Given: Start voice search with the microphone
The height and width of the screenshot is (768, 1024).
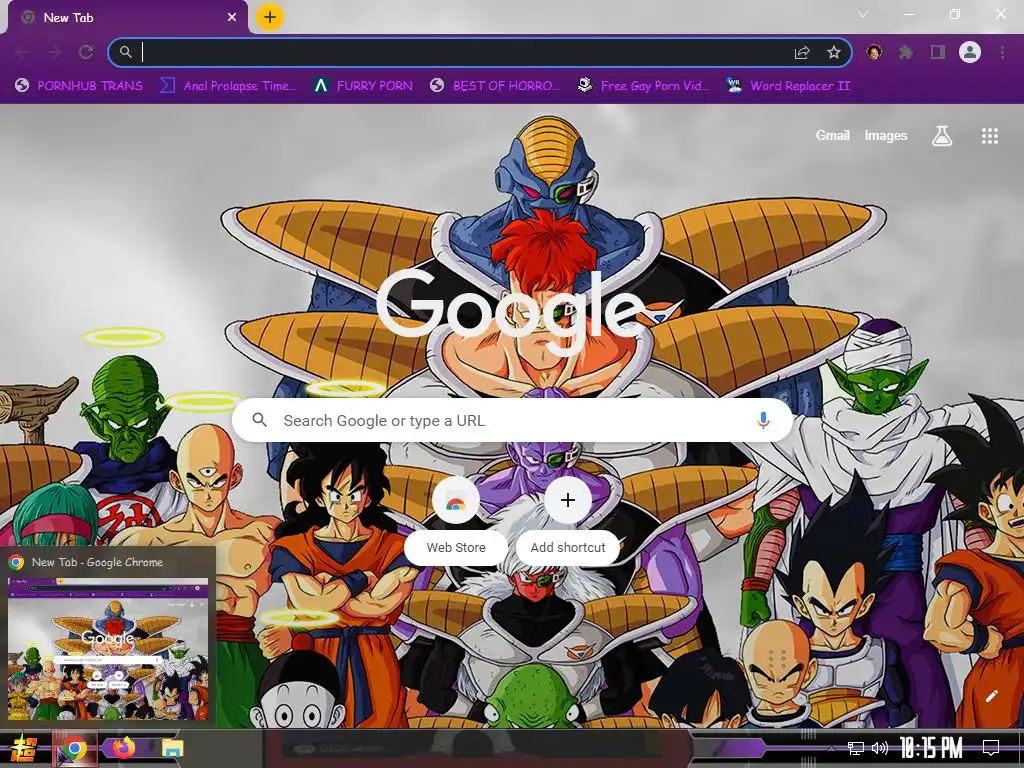Looking at the screenshot, I should (763, 420).
